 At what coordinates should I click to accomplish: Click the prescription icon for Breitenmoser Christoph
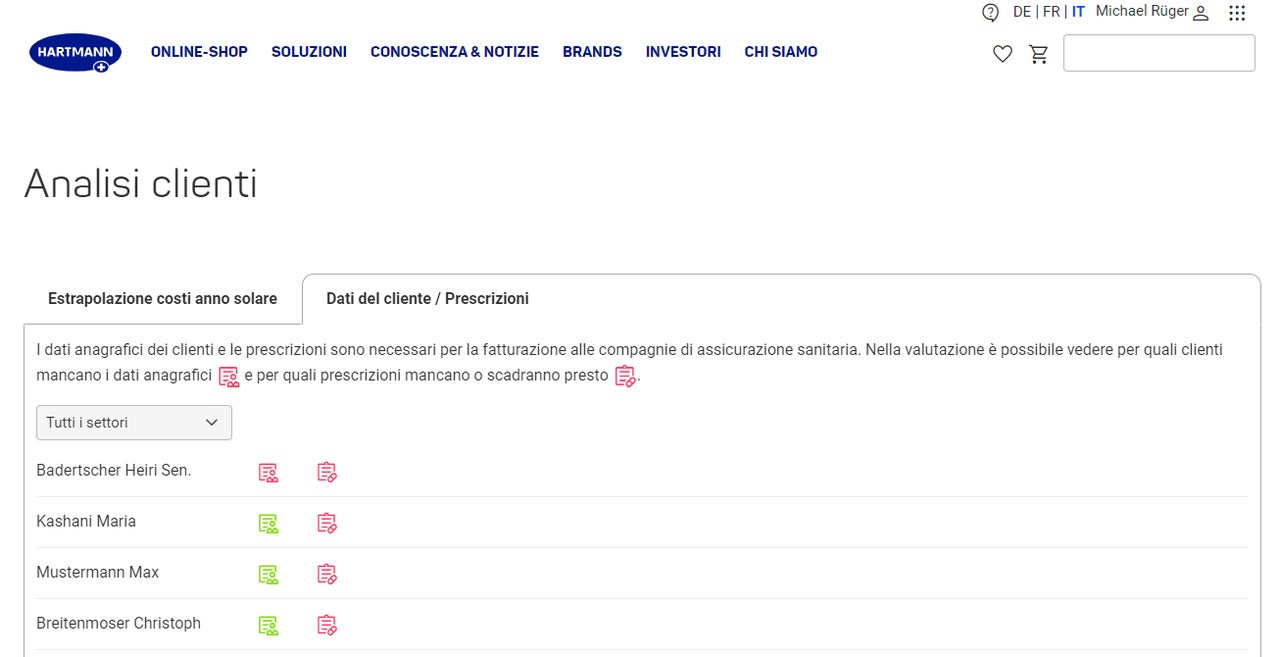pos(327,625)
